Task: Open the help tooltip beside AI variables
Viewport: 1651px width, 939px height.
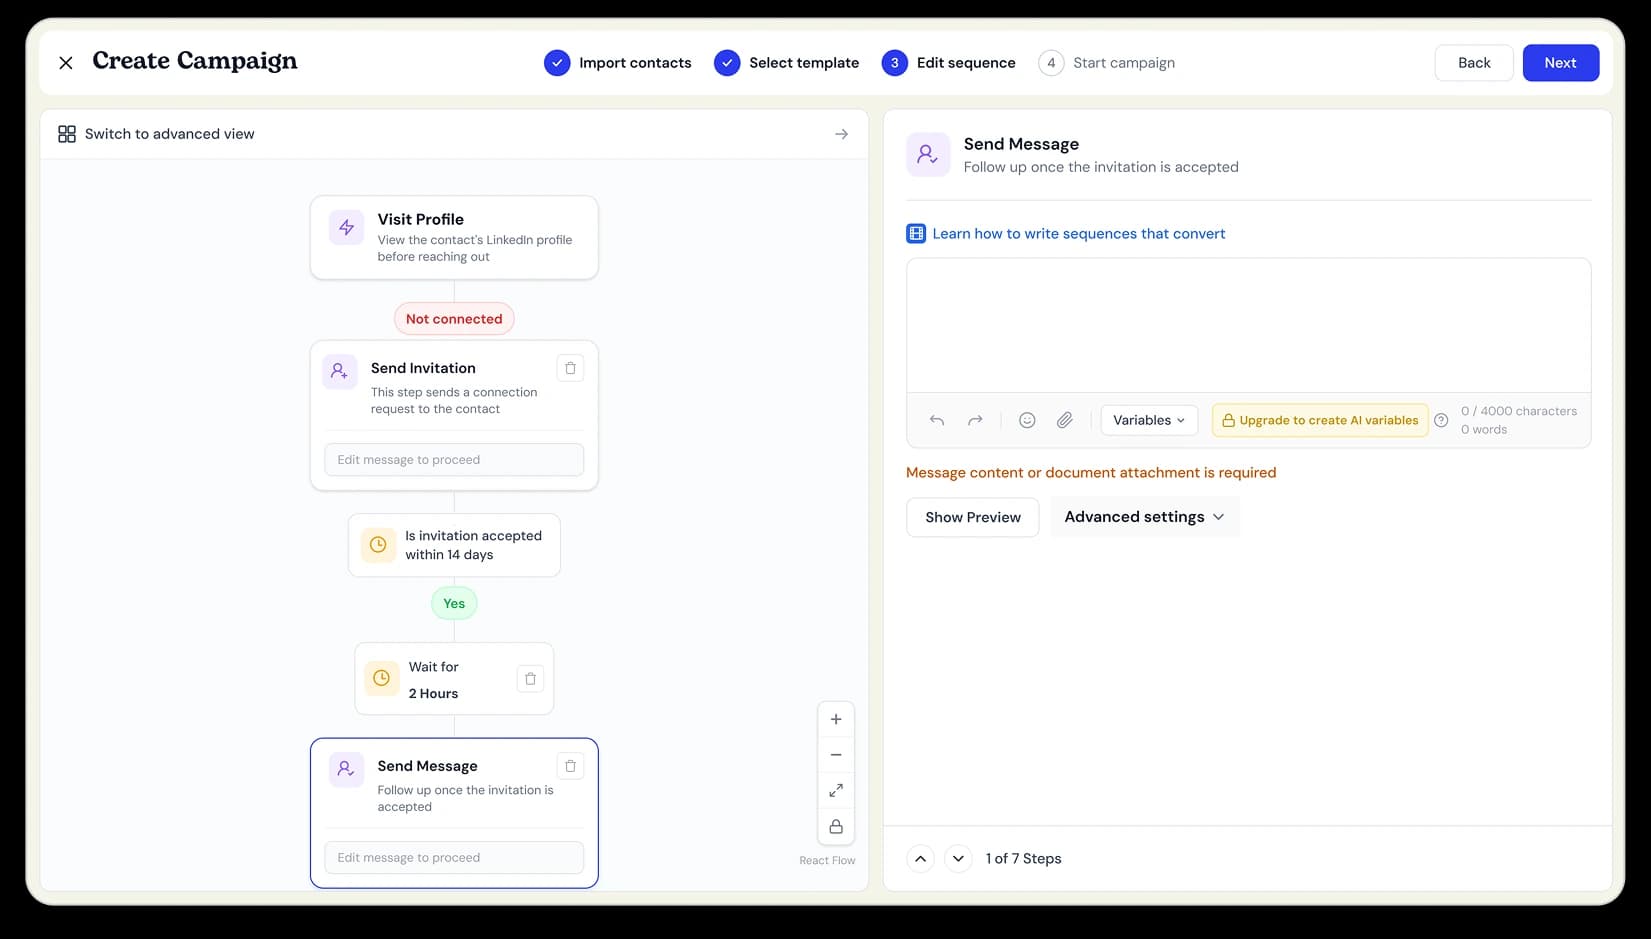Action: click(x=1441, y=420)
